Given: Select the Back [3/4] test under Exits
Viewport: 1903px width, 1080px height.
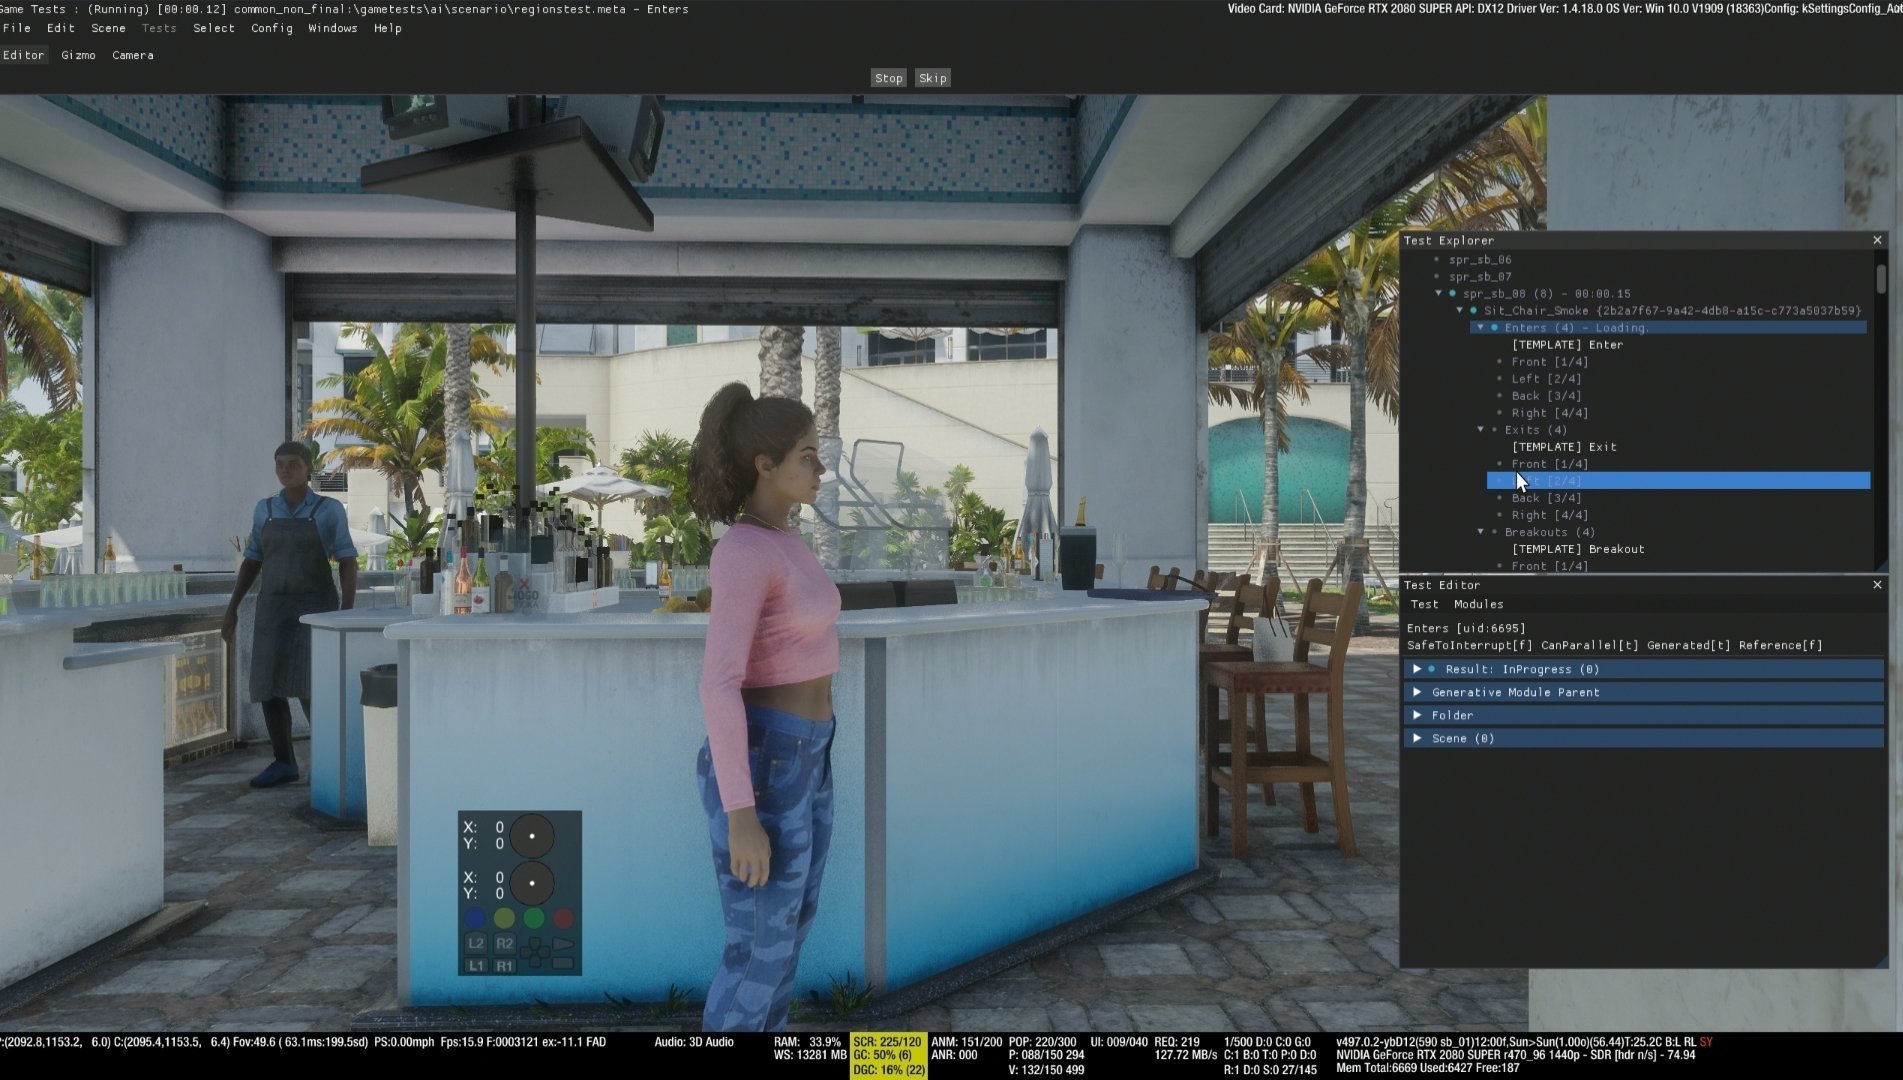Looking at the screenshot, I should (x=1546, y=498).
